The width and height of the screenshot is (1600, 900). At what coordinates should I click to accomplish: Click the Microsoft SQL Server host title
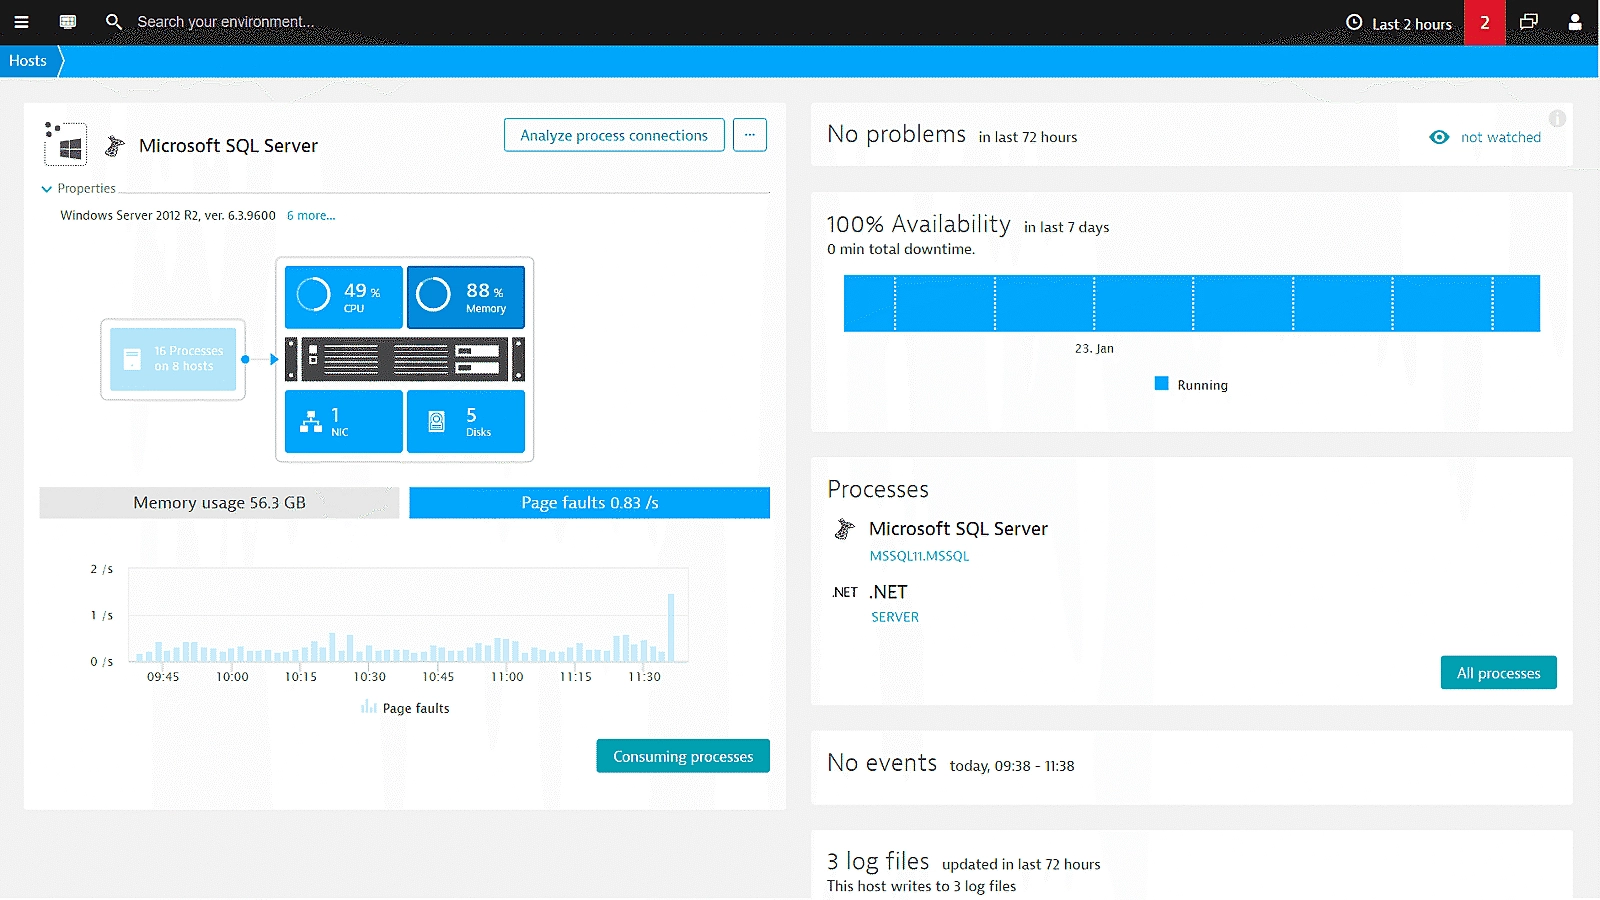(228, 146)
